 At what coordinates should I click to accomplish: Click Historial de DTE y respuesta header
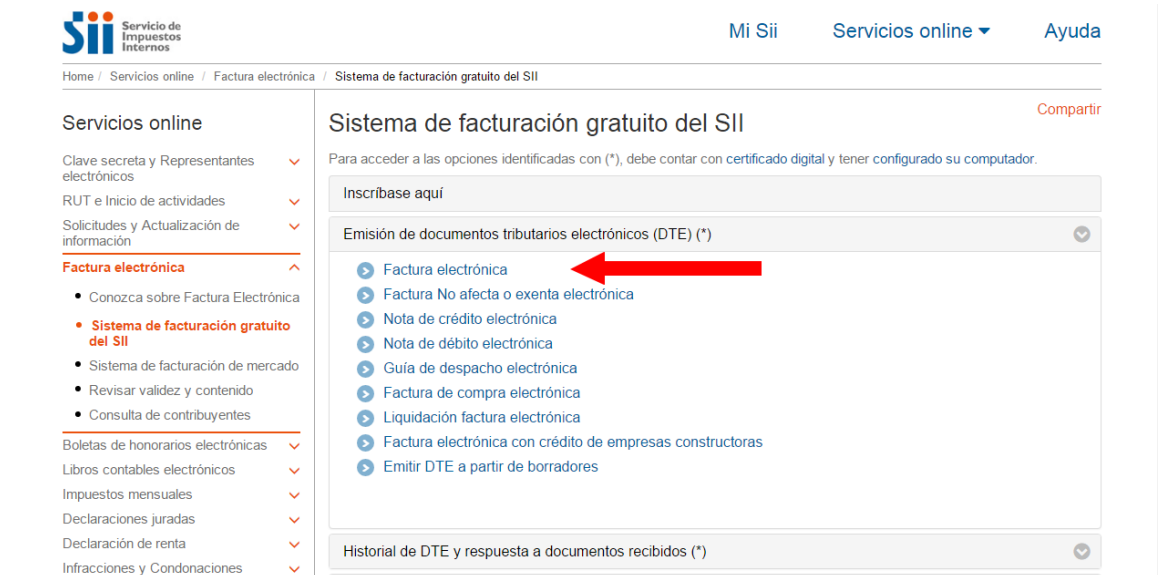(x=715, y=552)
